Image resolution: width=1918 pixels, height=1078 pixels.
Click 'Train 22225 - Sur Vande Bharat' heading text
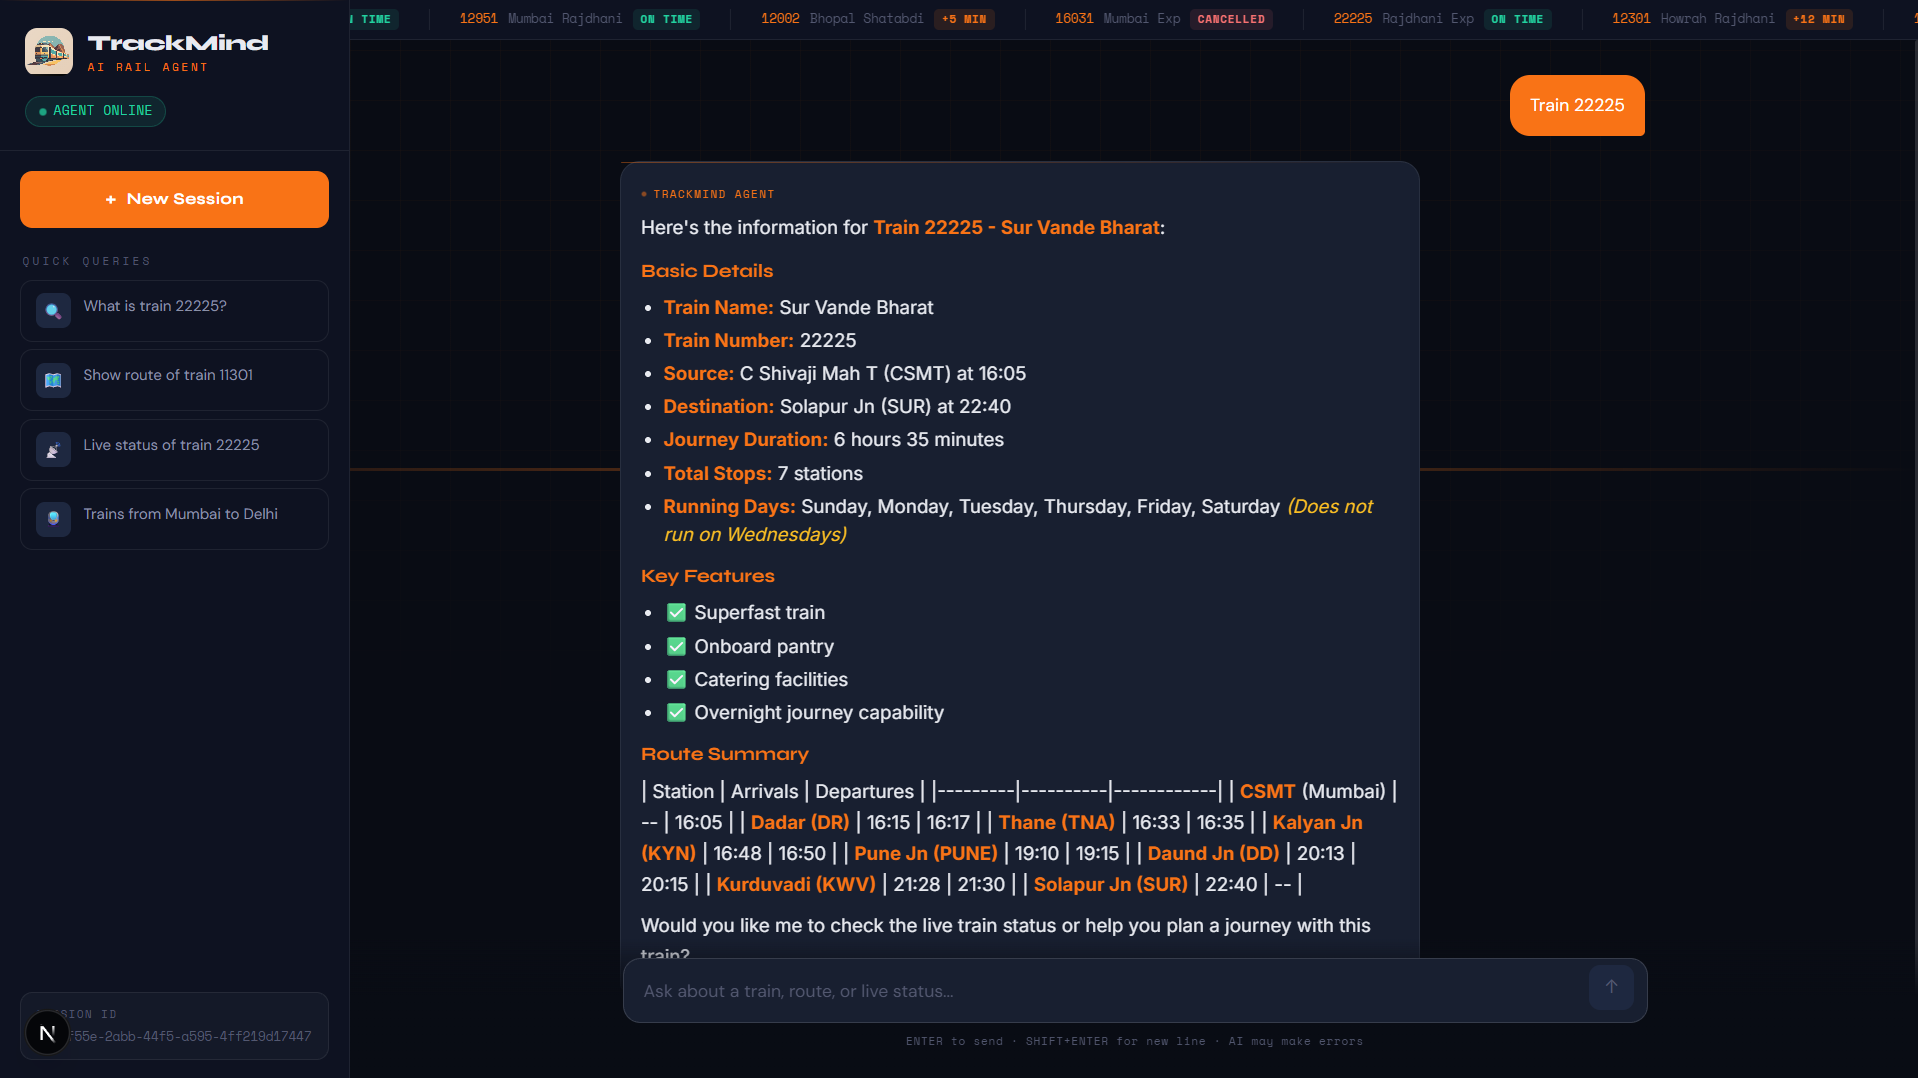[x=1016, y=228]
